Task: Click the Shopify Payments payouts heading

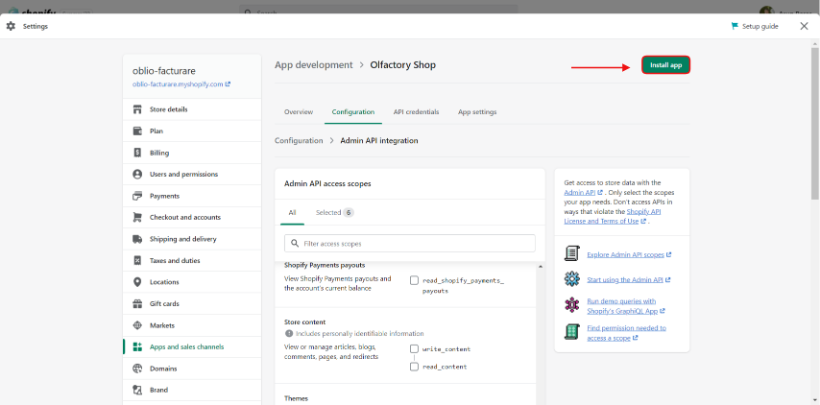Action: coord(324,265)
